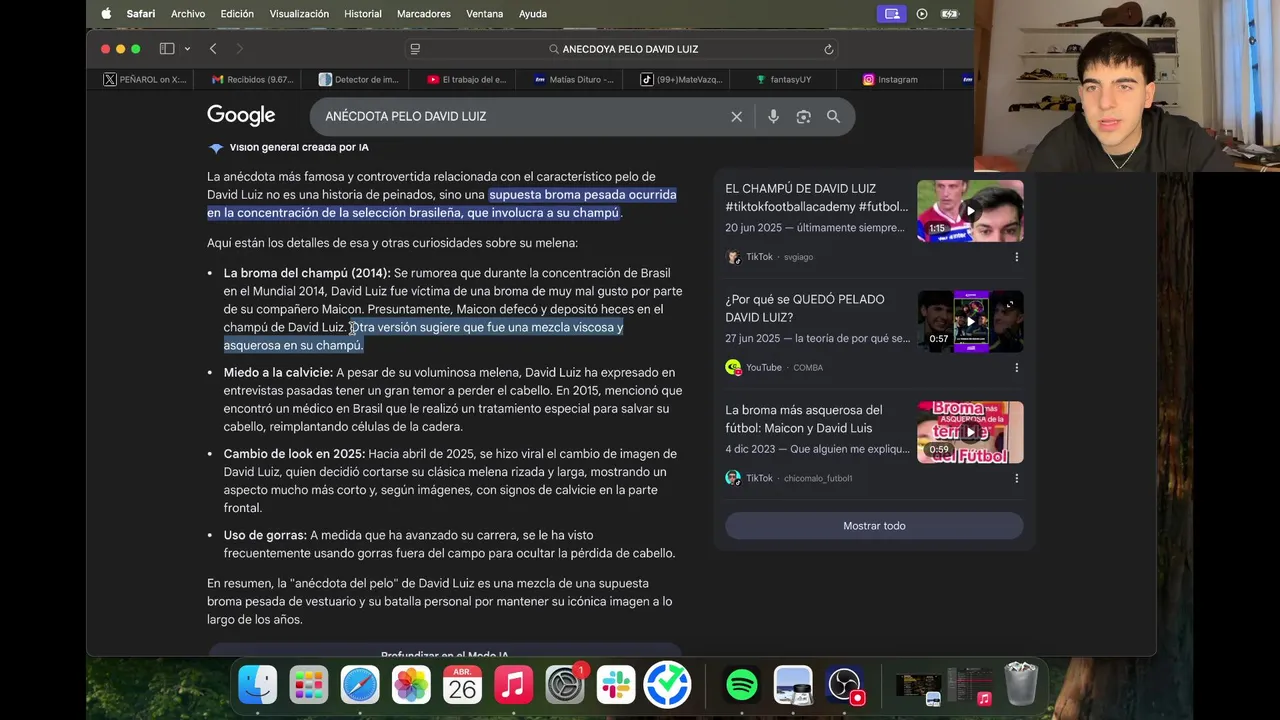Open Google Lens image search icon
The height and width of the screenshot is (720, 1280).
click(x=803, y=117)
